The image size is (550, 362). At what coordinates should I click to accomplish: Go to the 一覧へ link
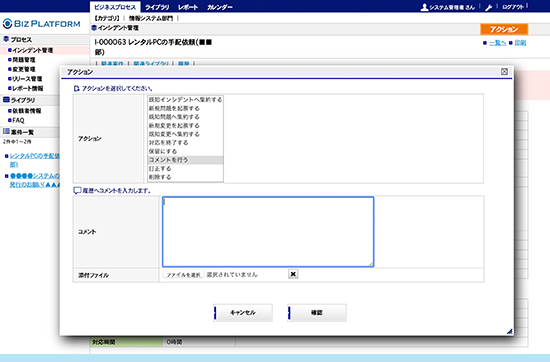click(497, 43)
